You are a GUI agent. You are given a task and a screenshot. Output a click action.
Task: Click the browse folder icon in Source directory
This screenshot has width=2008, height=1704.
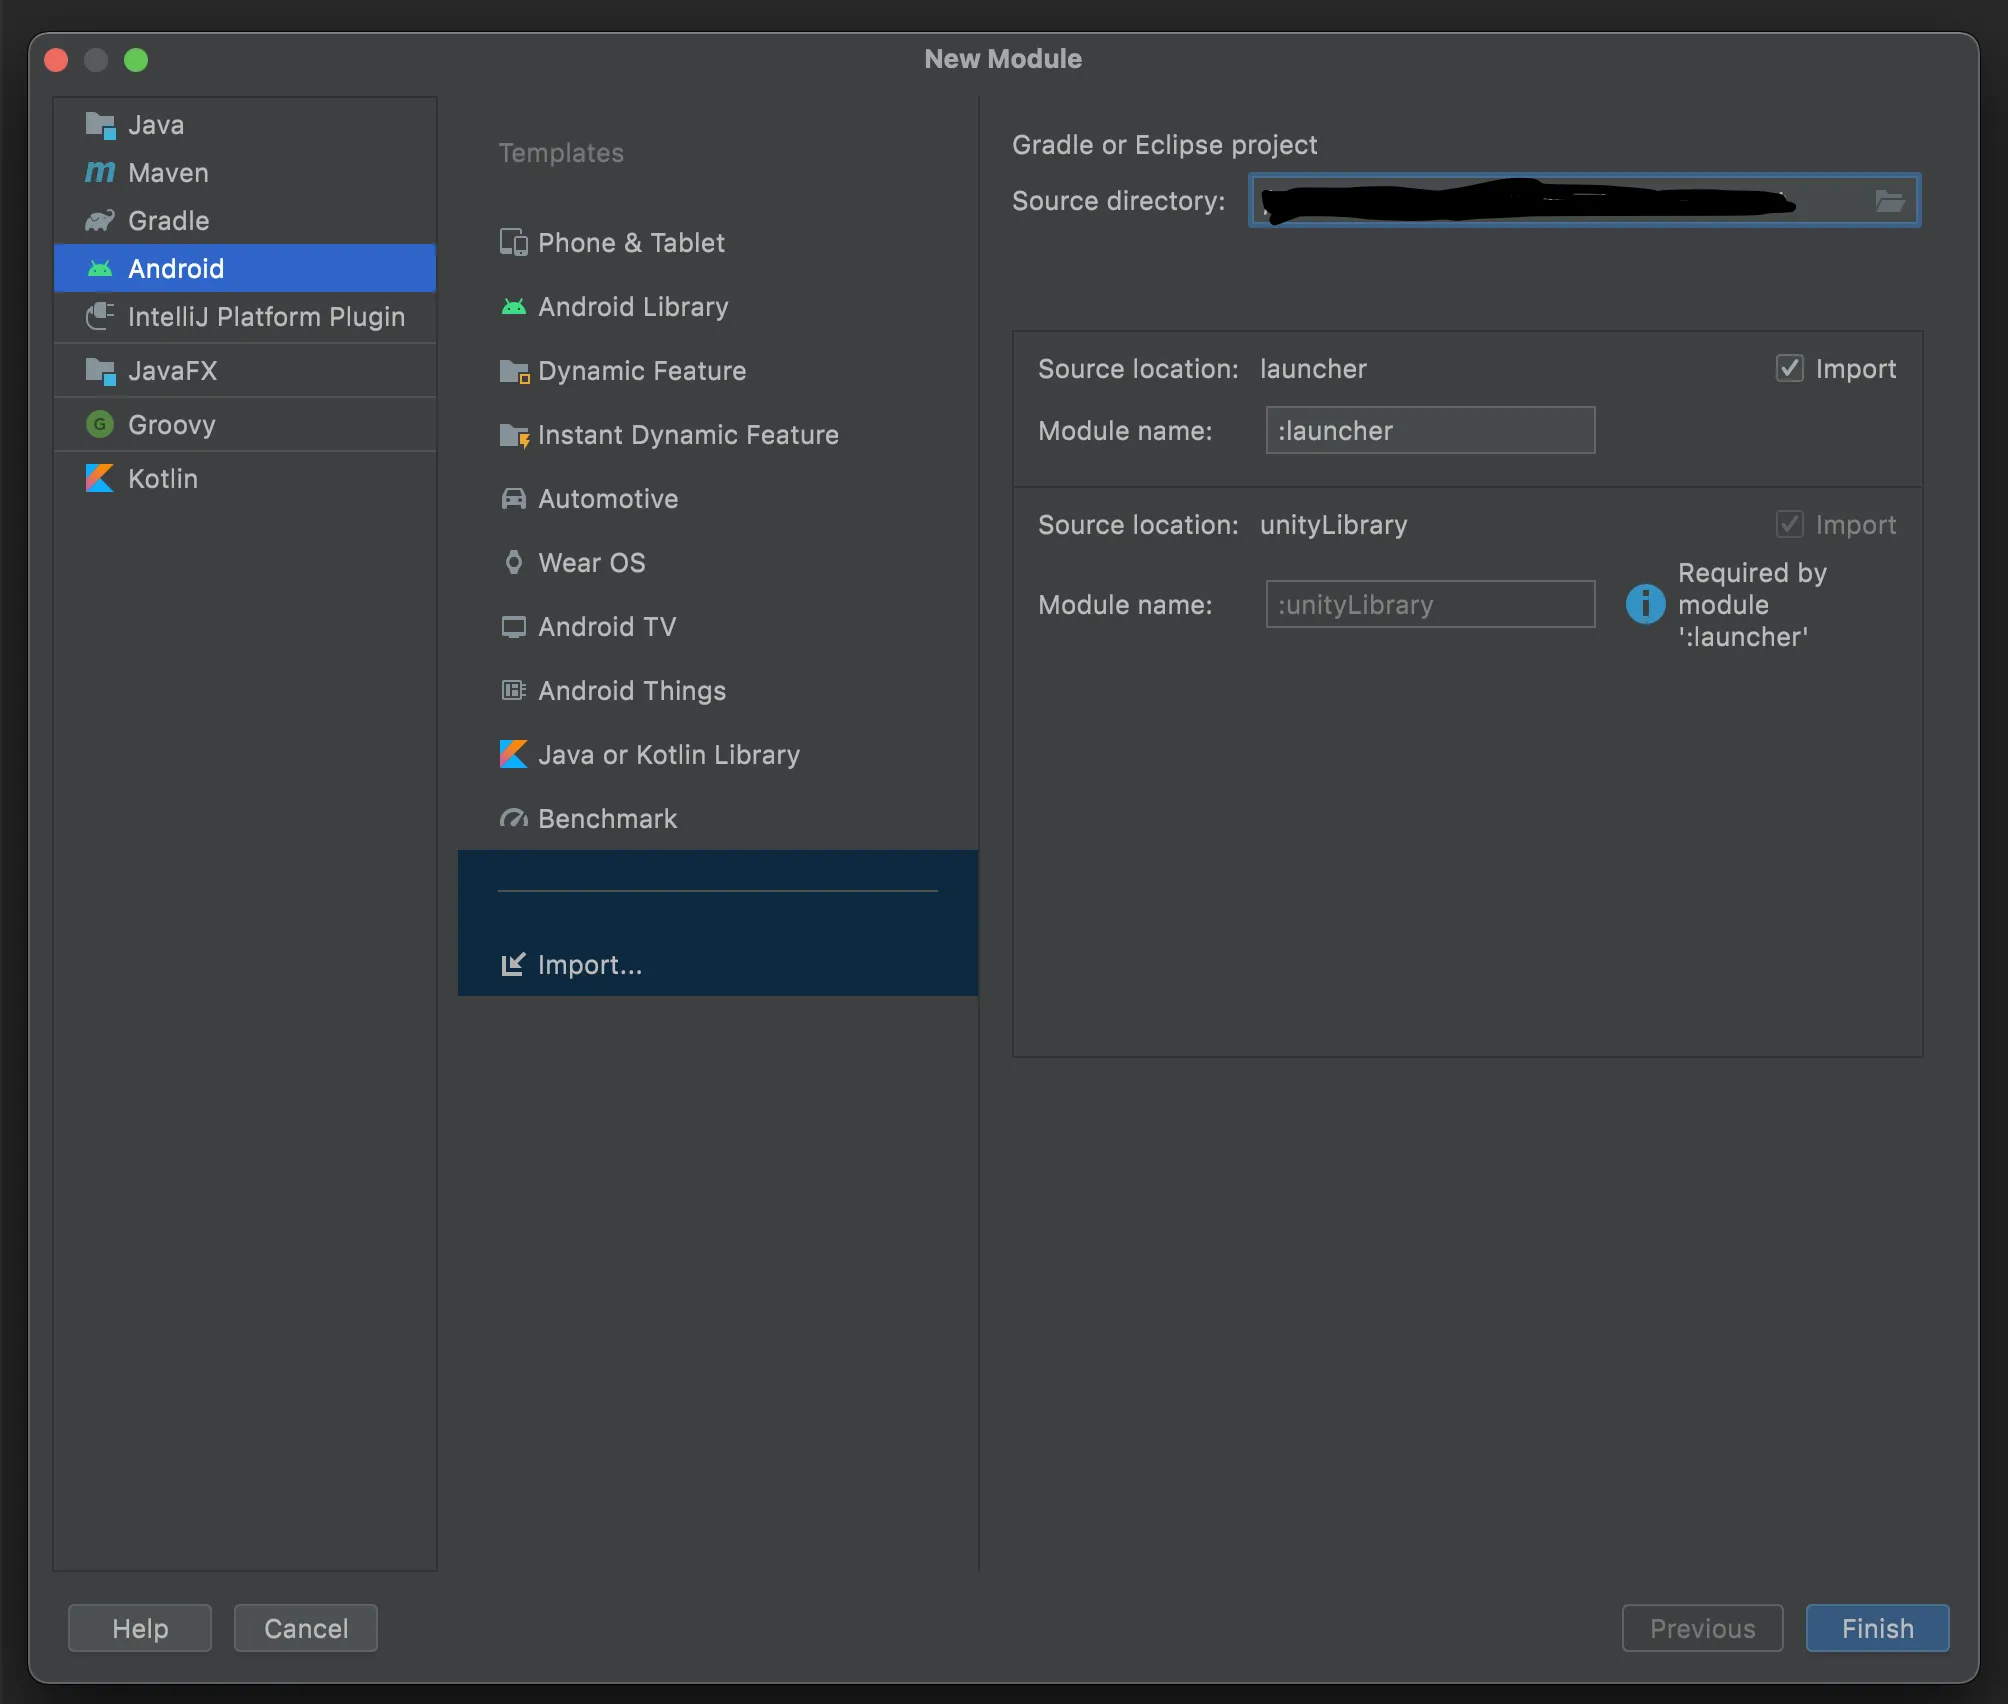(1888, 201)
